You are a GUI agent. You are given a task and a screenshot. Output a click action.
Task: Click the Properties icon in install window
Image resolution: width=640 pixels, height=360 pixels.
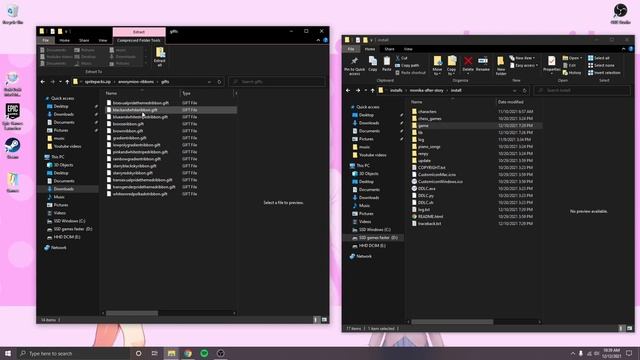coord(551,65)
